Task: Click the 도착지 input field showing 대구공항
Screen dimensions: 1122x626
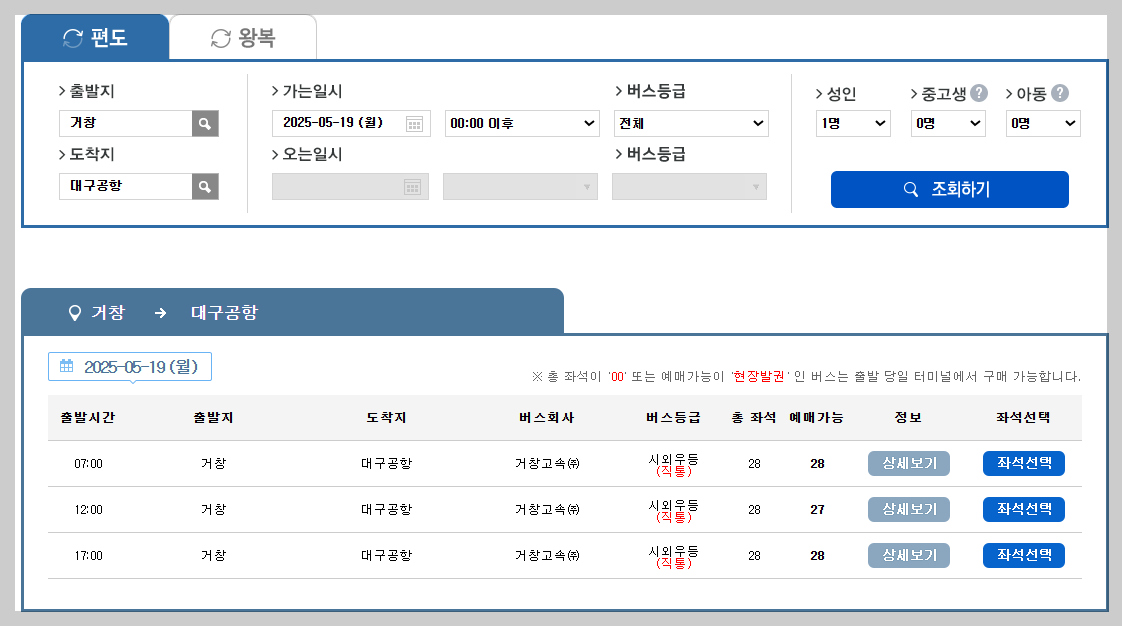Action: [x=126, y=186]
